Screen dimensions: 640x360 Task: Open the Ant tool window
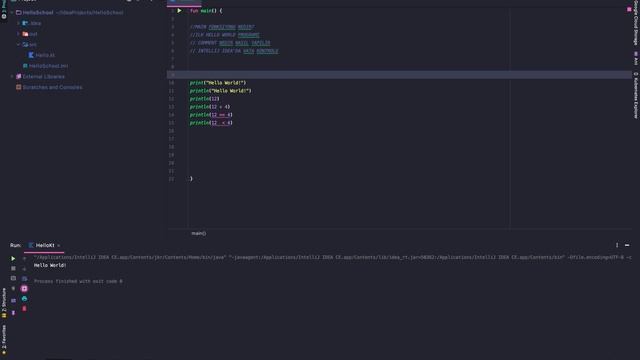tap(636, 58)
